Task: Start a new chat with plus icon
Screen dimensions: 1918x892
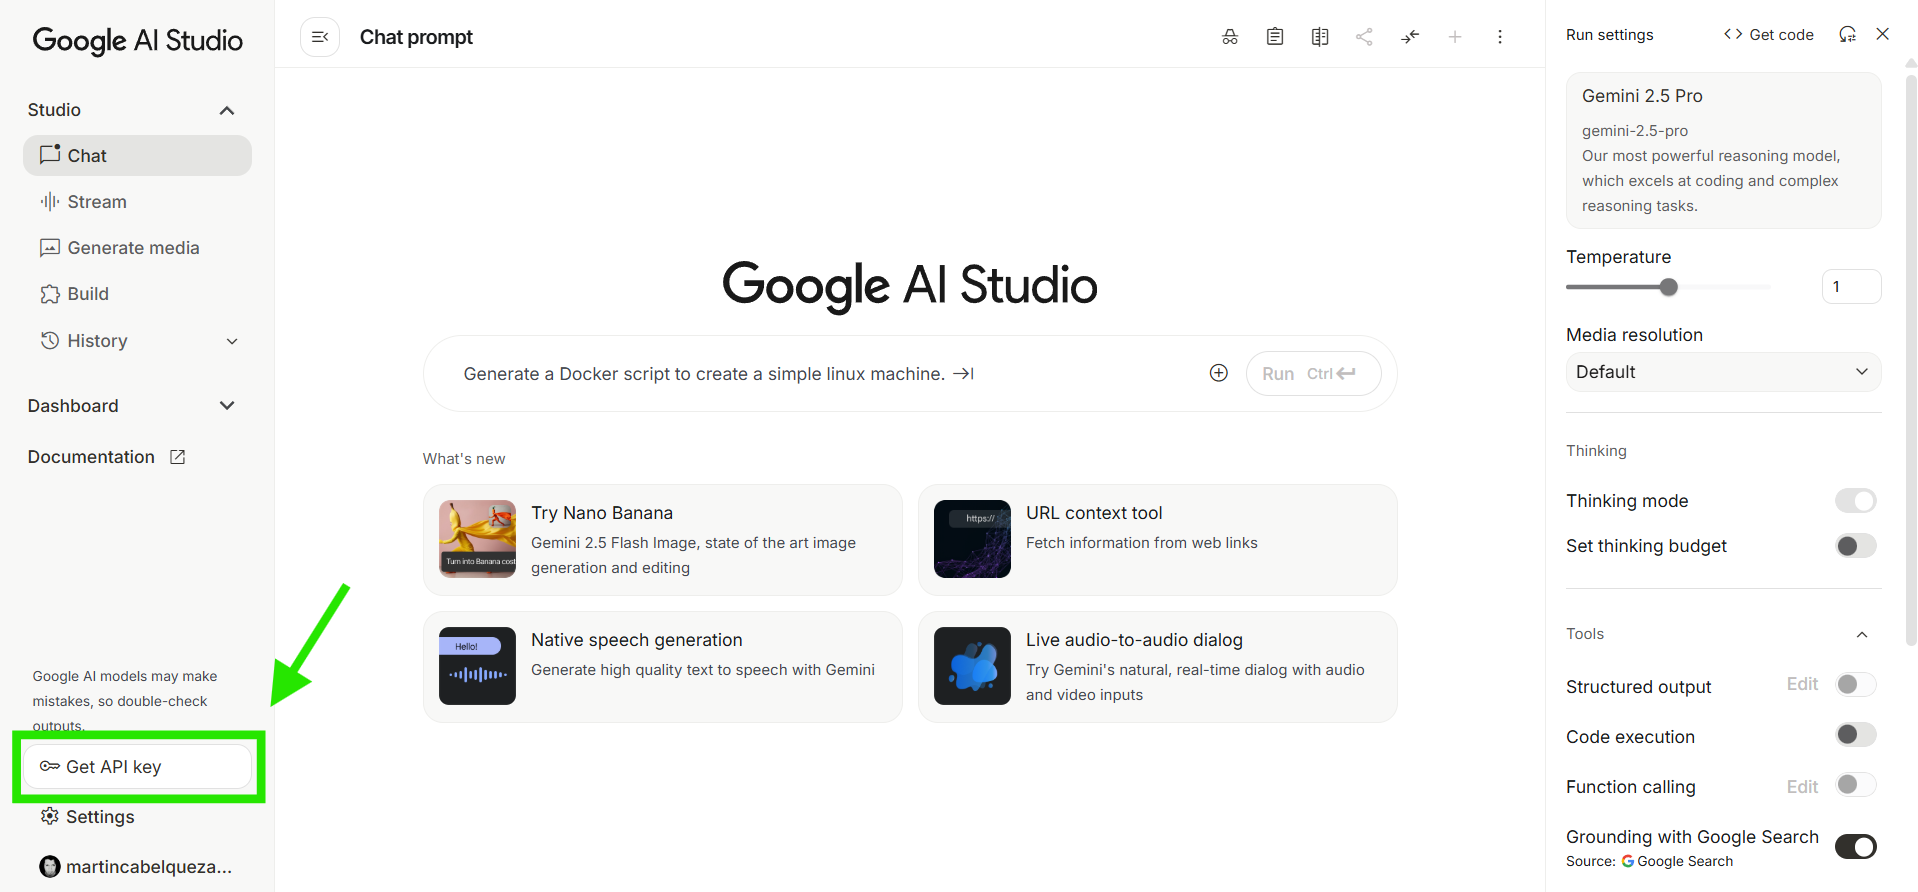Action: (x=1455, y=37)
